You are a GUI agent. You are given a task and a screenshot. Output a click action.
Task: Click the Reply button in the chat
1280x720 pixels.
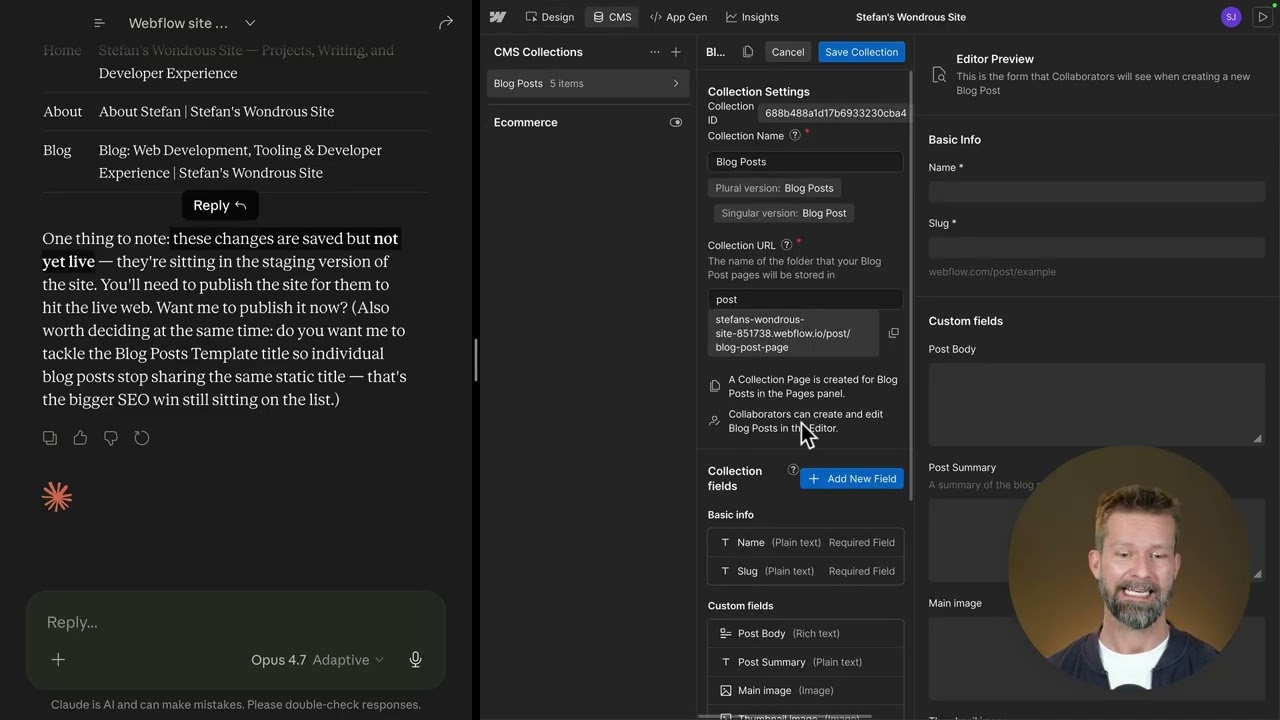220,205
